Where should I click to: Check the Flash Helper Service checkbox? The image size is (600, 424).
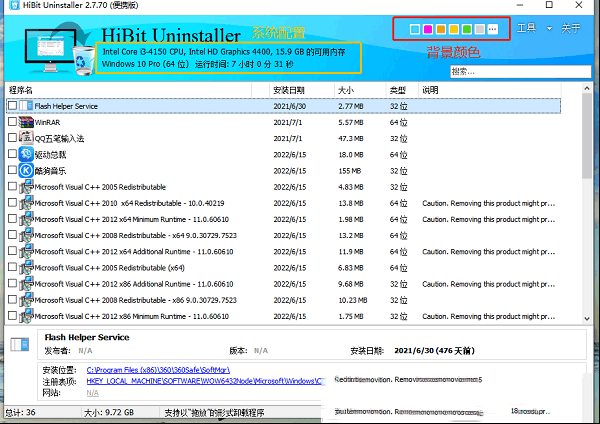(x=12, y=105)
